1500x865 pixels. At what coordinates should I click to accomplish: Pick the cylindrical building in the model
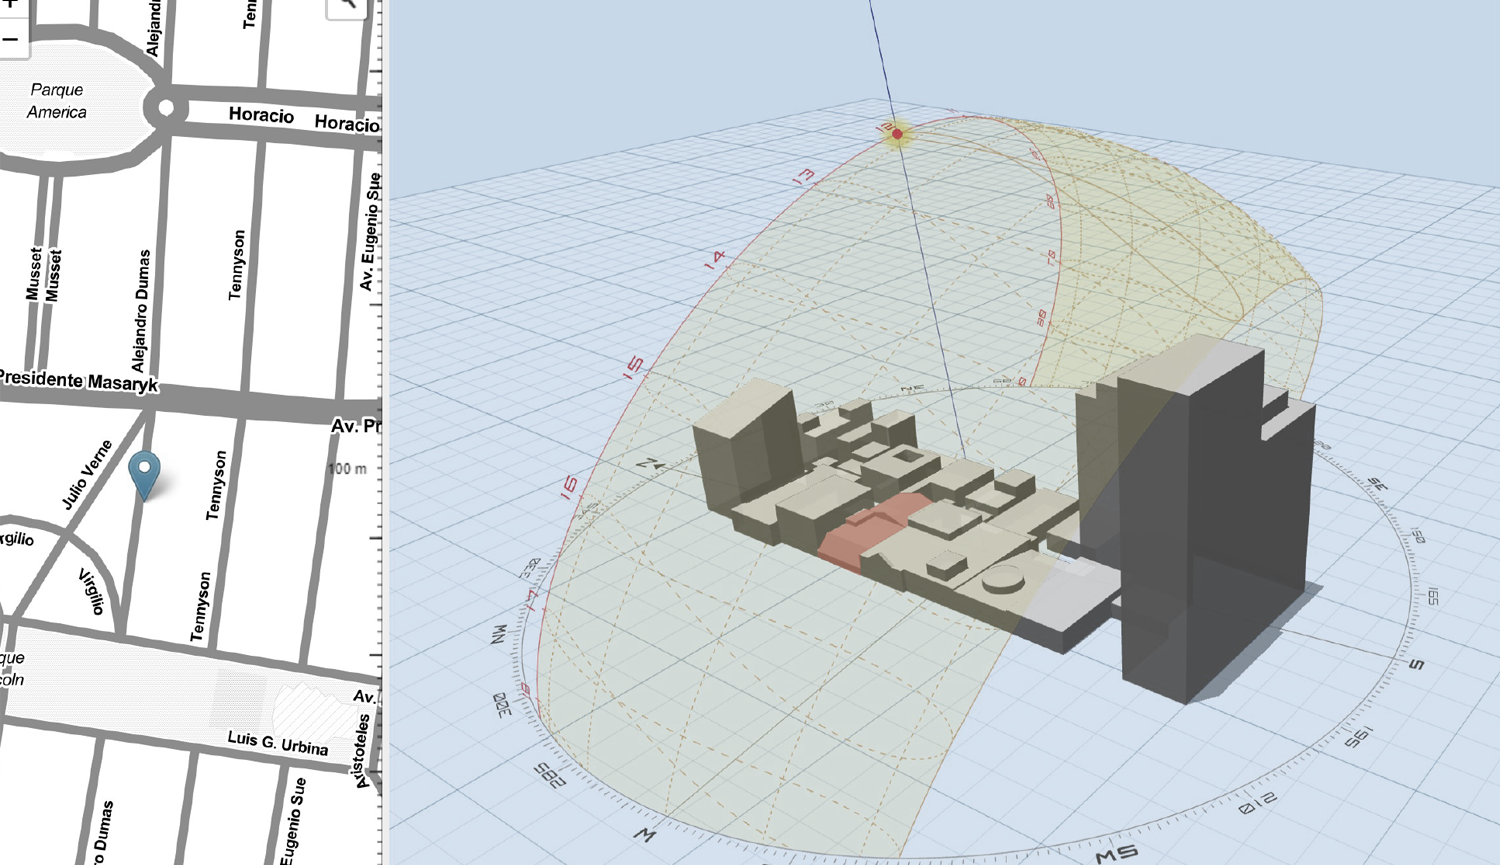coord(1003,579)
